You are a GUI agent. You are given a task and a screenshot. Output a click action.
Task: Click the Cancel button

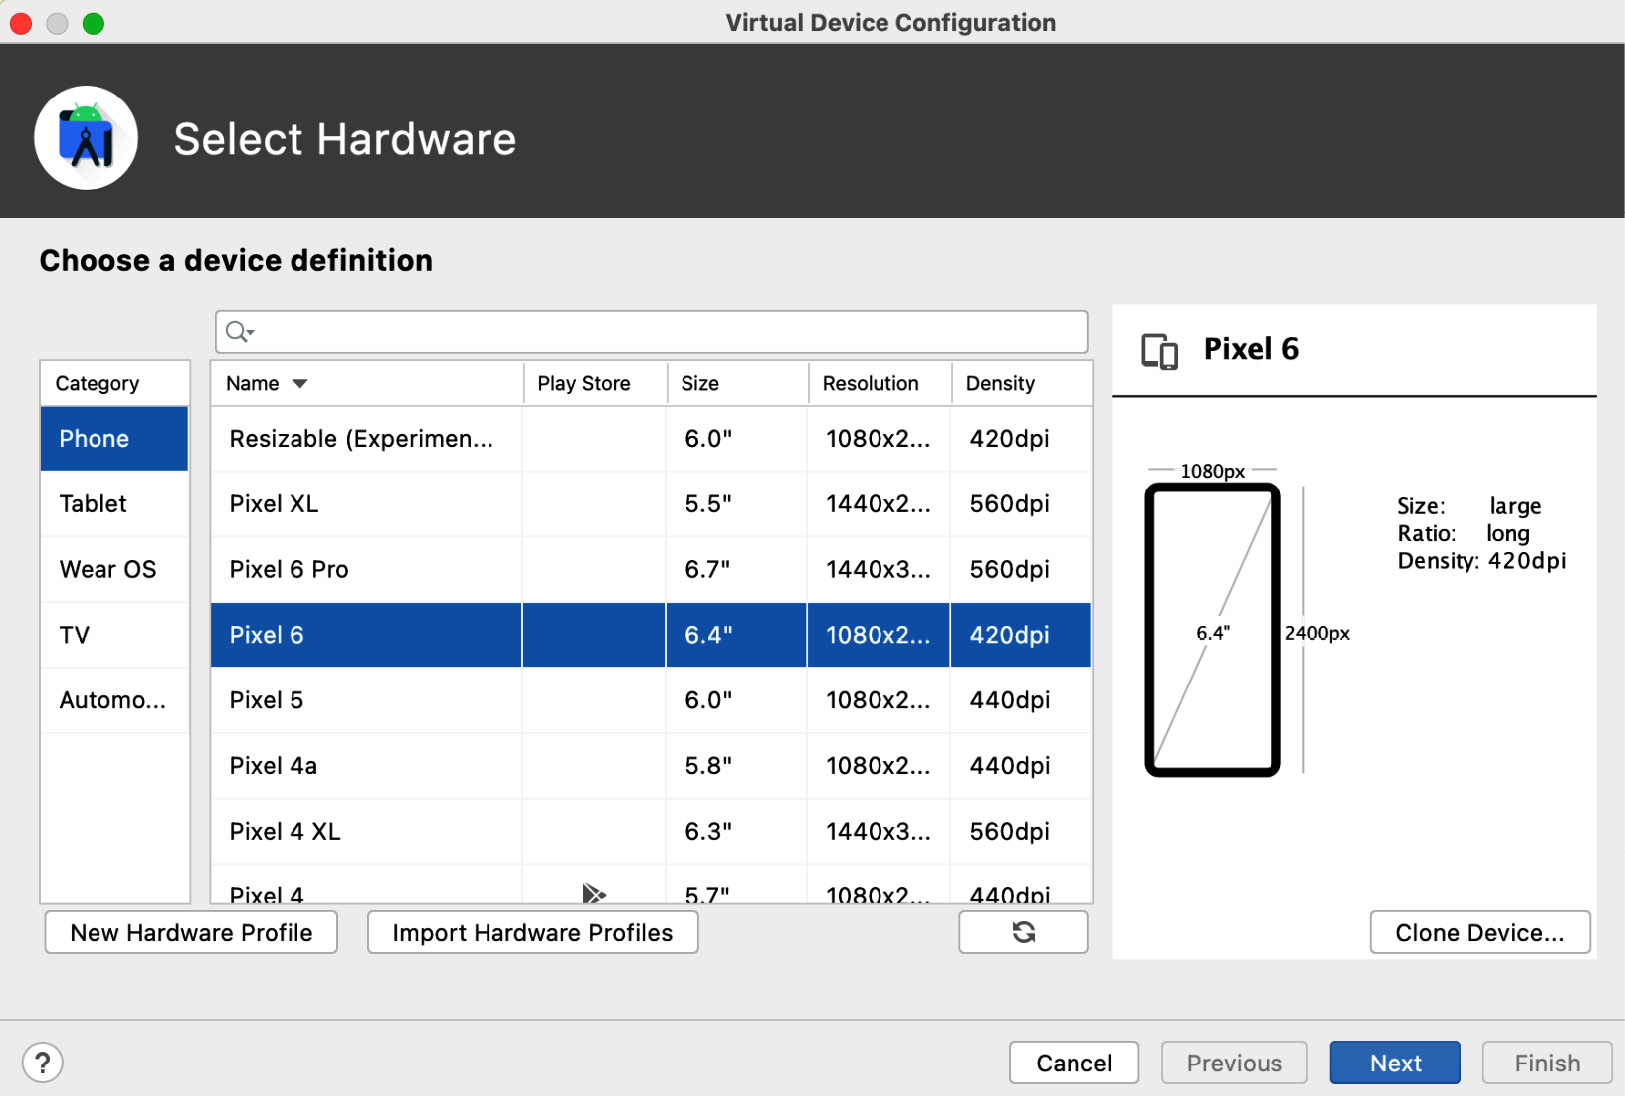(x=1074, y=1063)
